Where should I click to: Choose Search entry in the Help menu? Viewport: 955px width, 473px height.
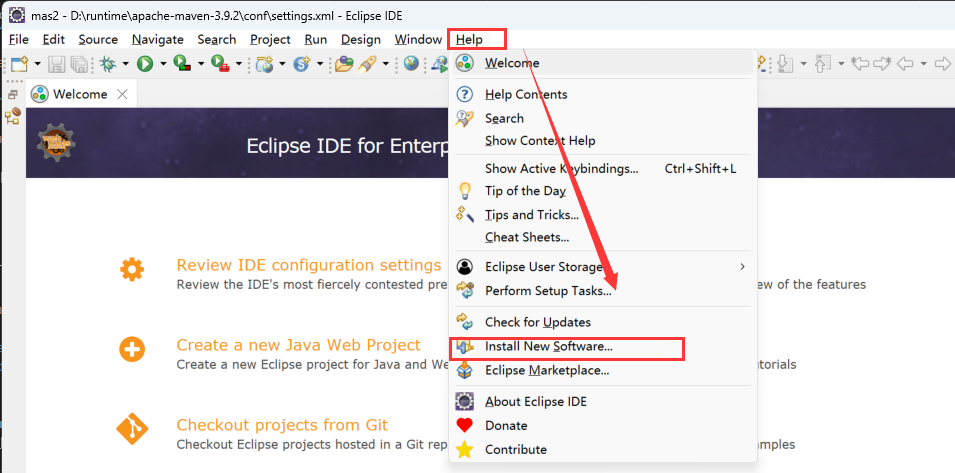pyautogui.click(x=603, y=118)
